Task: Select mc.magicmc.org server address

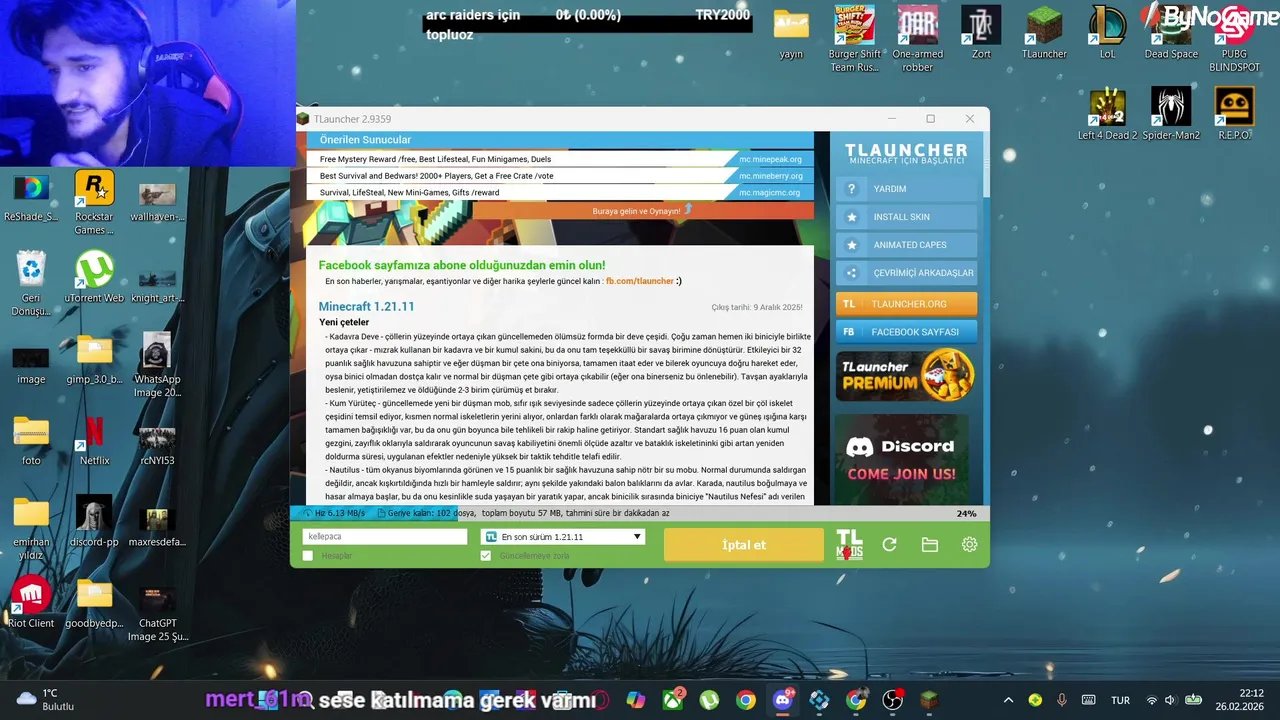Action: (x=770, y=193)
